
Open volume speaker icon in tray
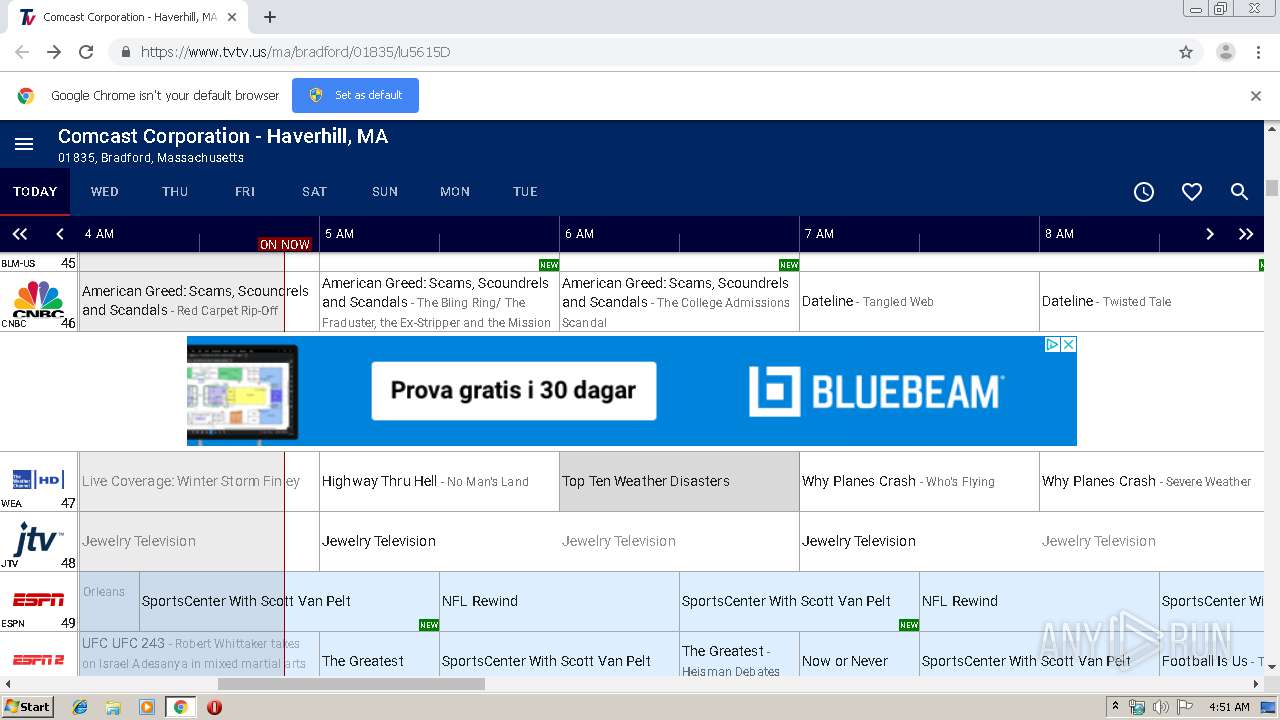[x=1161, y=707]
